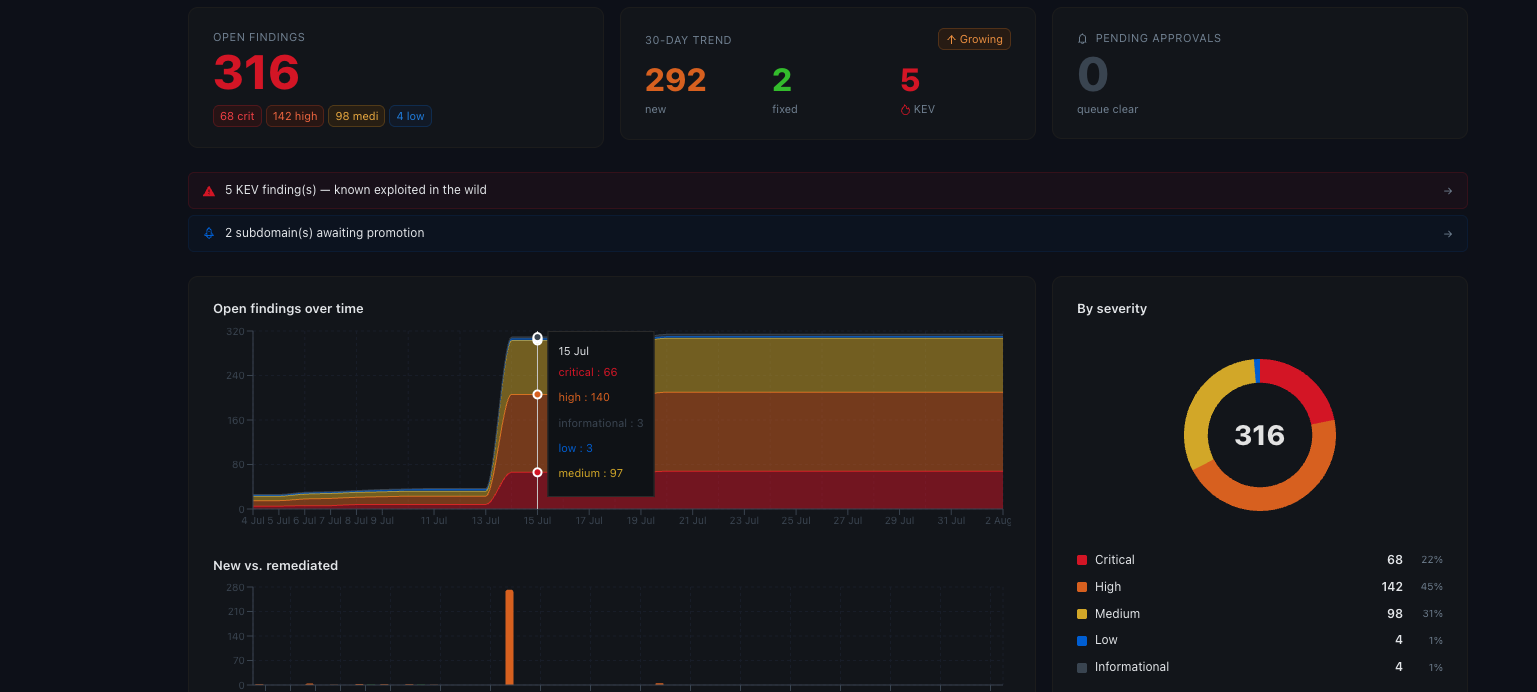Click the Medium count 98 in legend

pyautogui.click(x=1394, y=614)
